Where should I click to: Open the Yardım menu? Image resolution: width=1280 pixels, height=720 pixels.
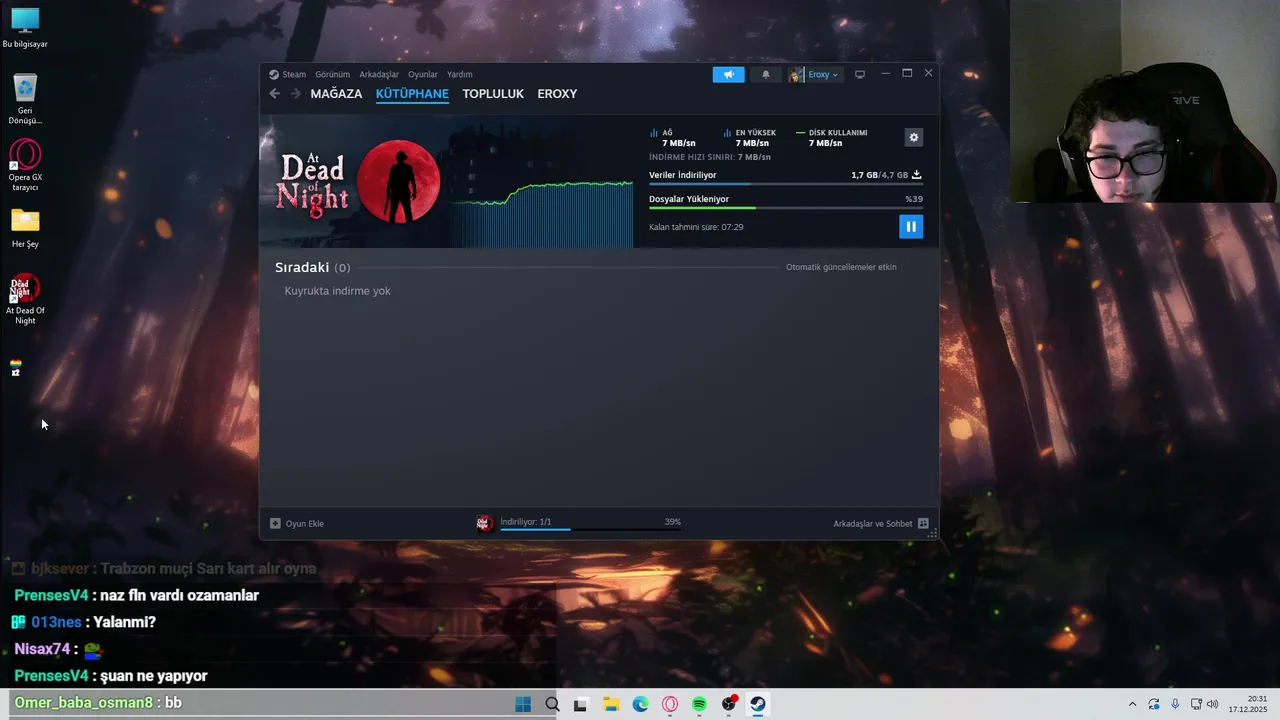(x=459, y=74)
